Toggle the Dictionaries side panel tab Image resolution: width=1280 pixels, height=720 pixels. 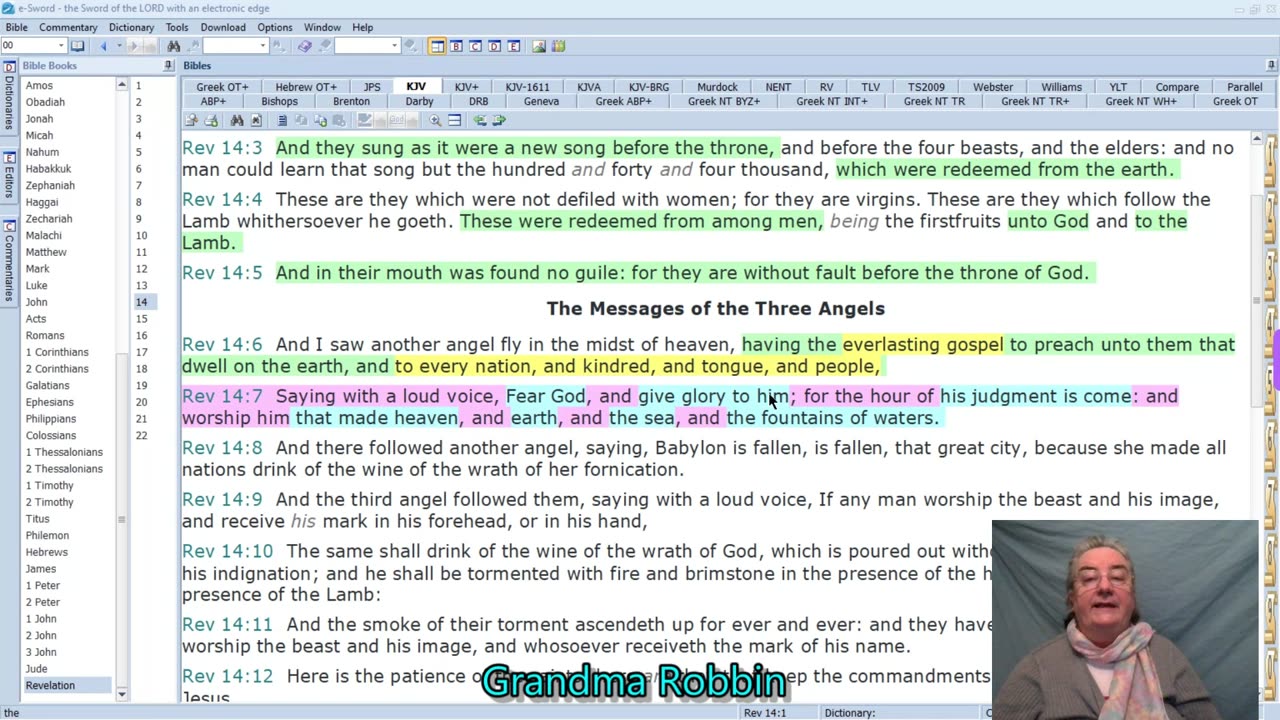pos(8,102)
